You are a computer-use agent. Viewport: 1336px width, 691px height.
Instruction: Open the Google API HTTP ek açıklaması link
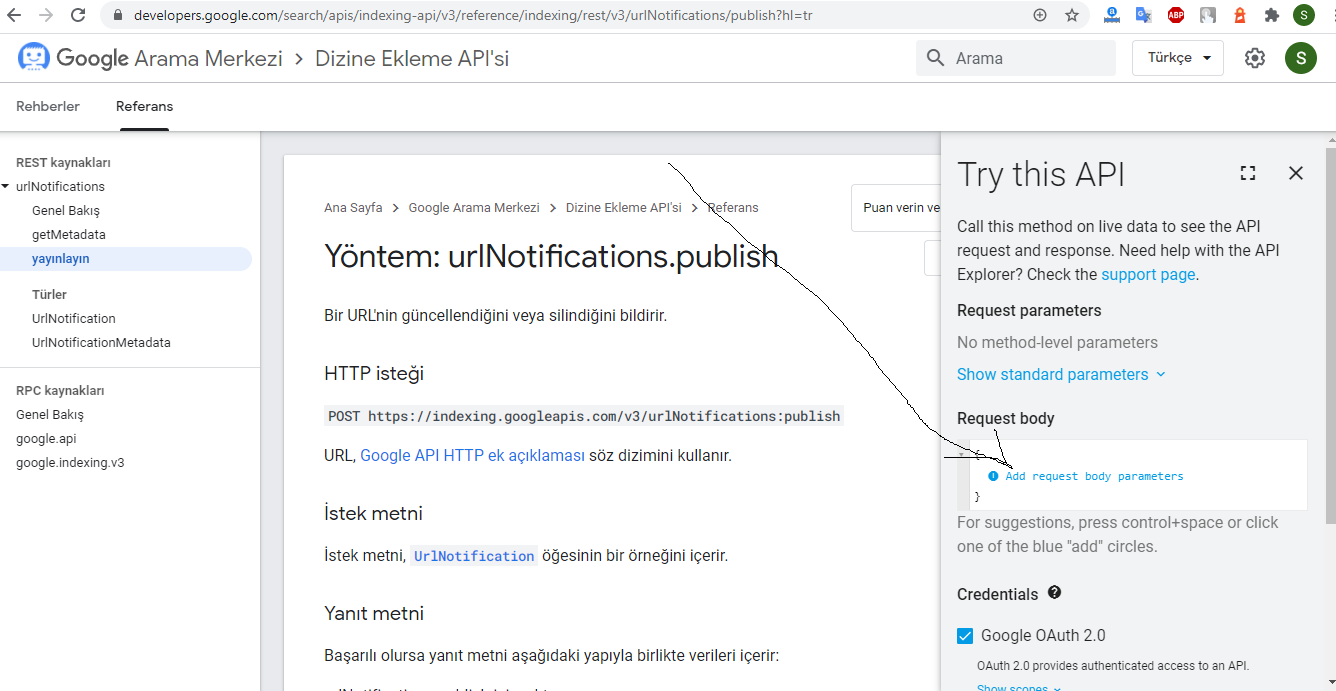tap(472, 455)
